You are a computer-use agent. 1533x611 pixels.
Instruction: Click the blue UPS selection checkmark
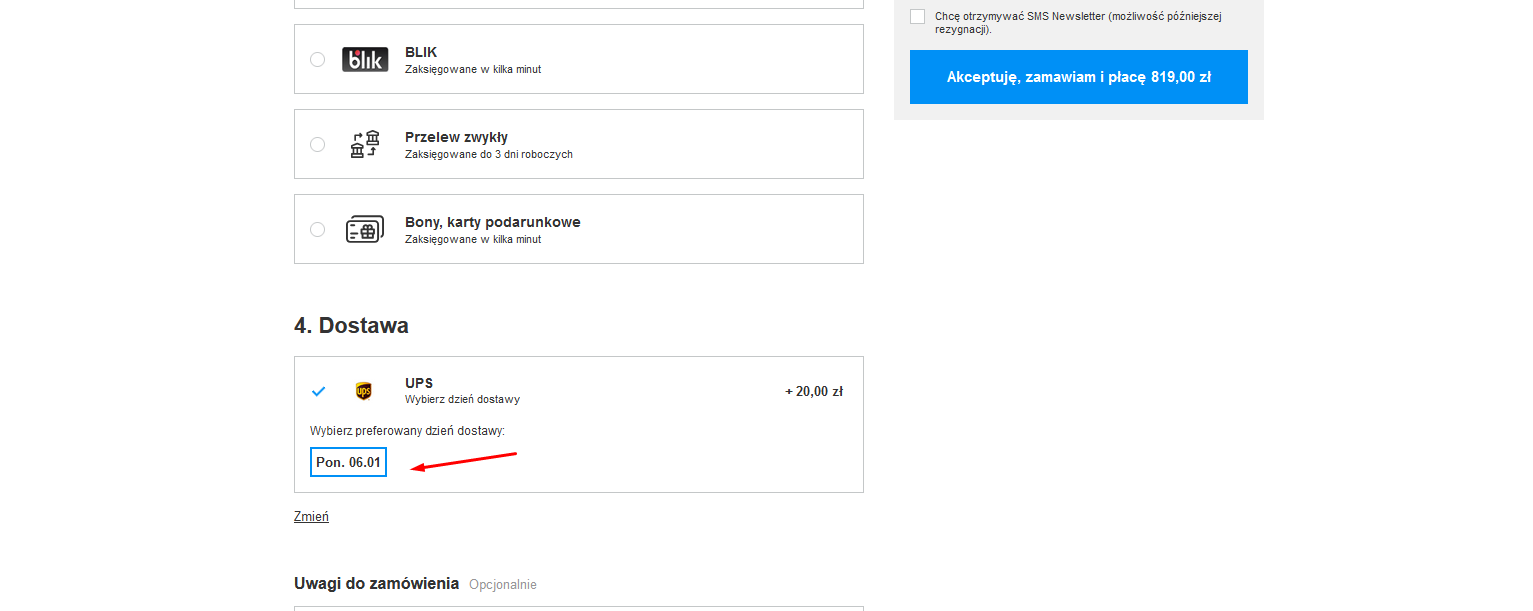pos(318,391)
